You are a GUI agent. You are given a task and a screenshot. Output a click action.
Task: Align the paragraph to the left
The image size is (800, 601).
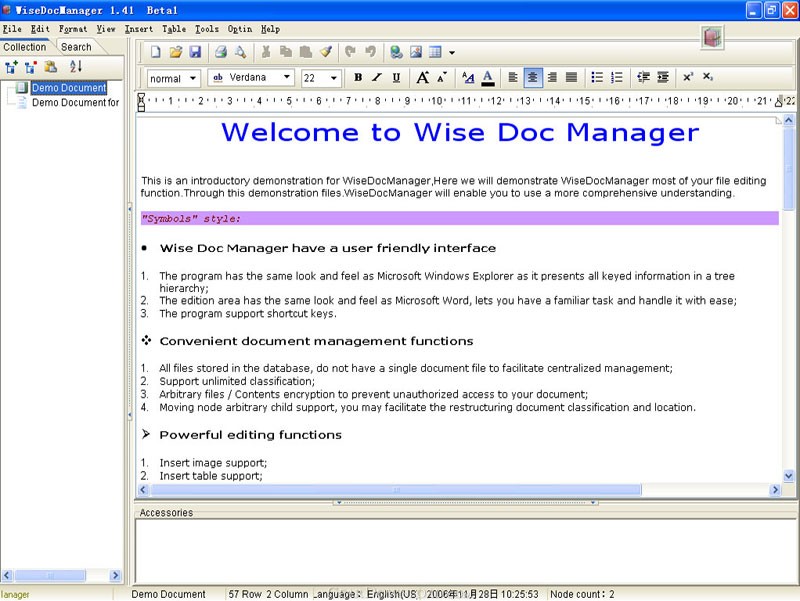(513, 77)
